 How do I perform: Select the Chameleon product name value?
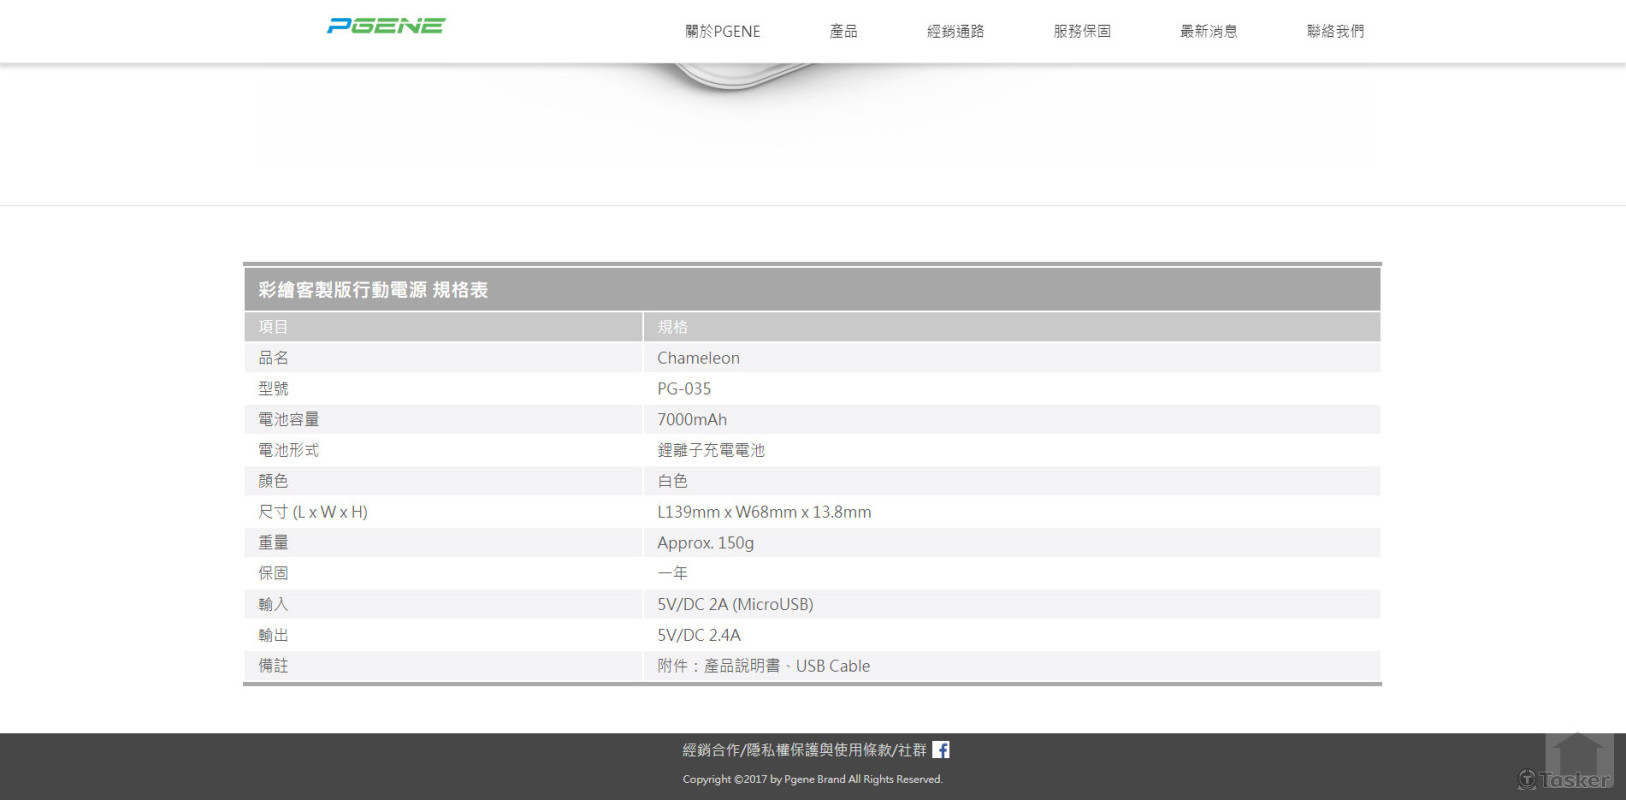point(698,358)
